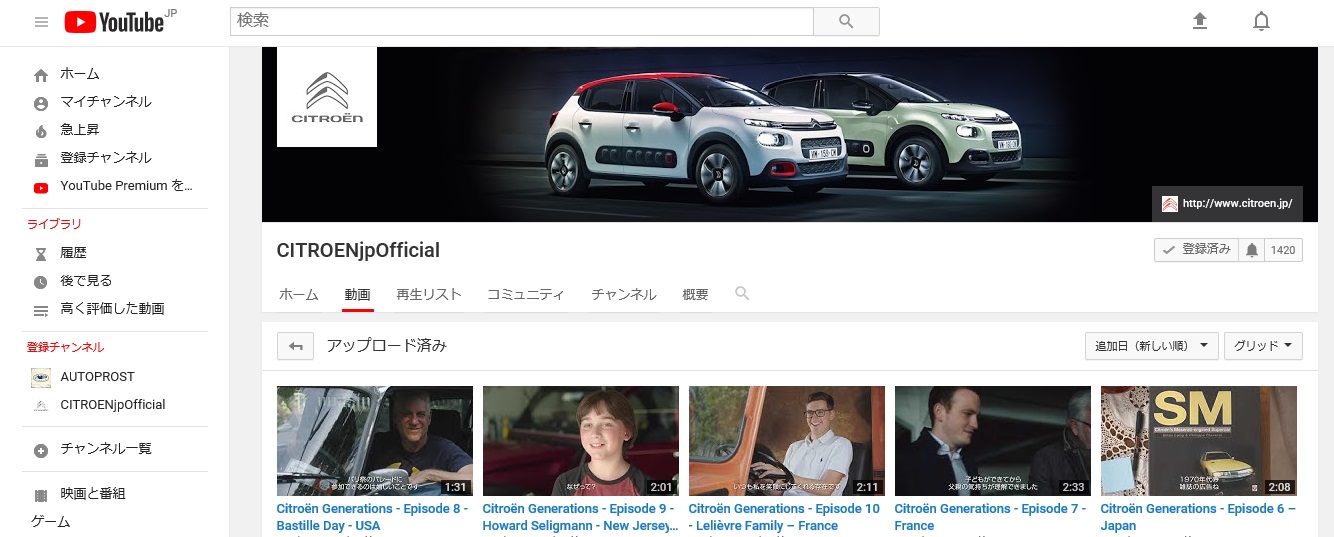
Task: Play the Episode 9 boy thumbnail
Action: 581,441
